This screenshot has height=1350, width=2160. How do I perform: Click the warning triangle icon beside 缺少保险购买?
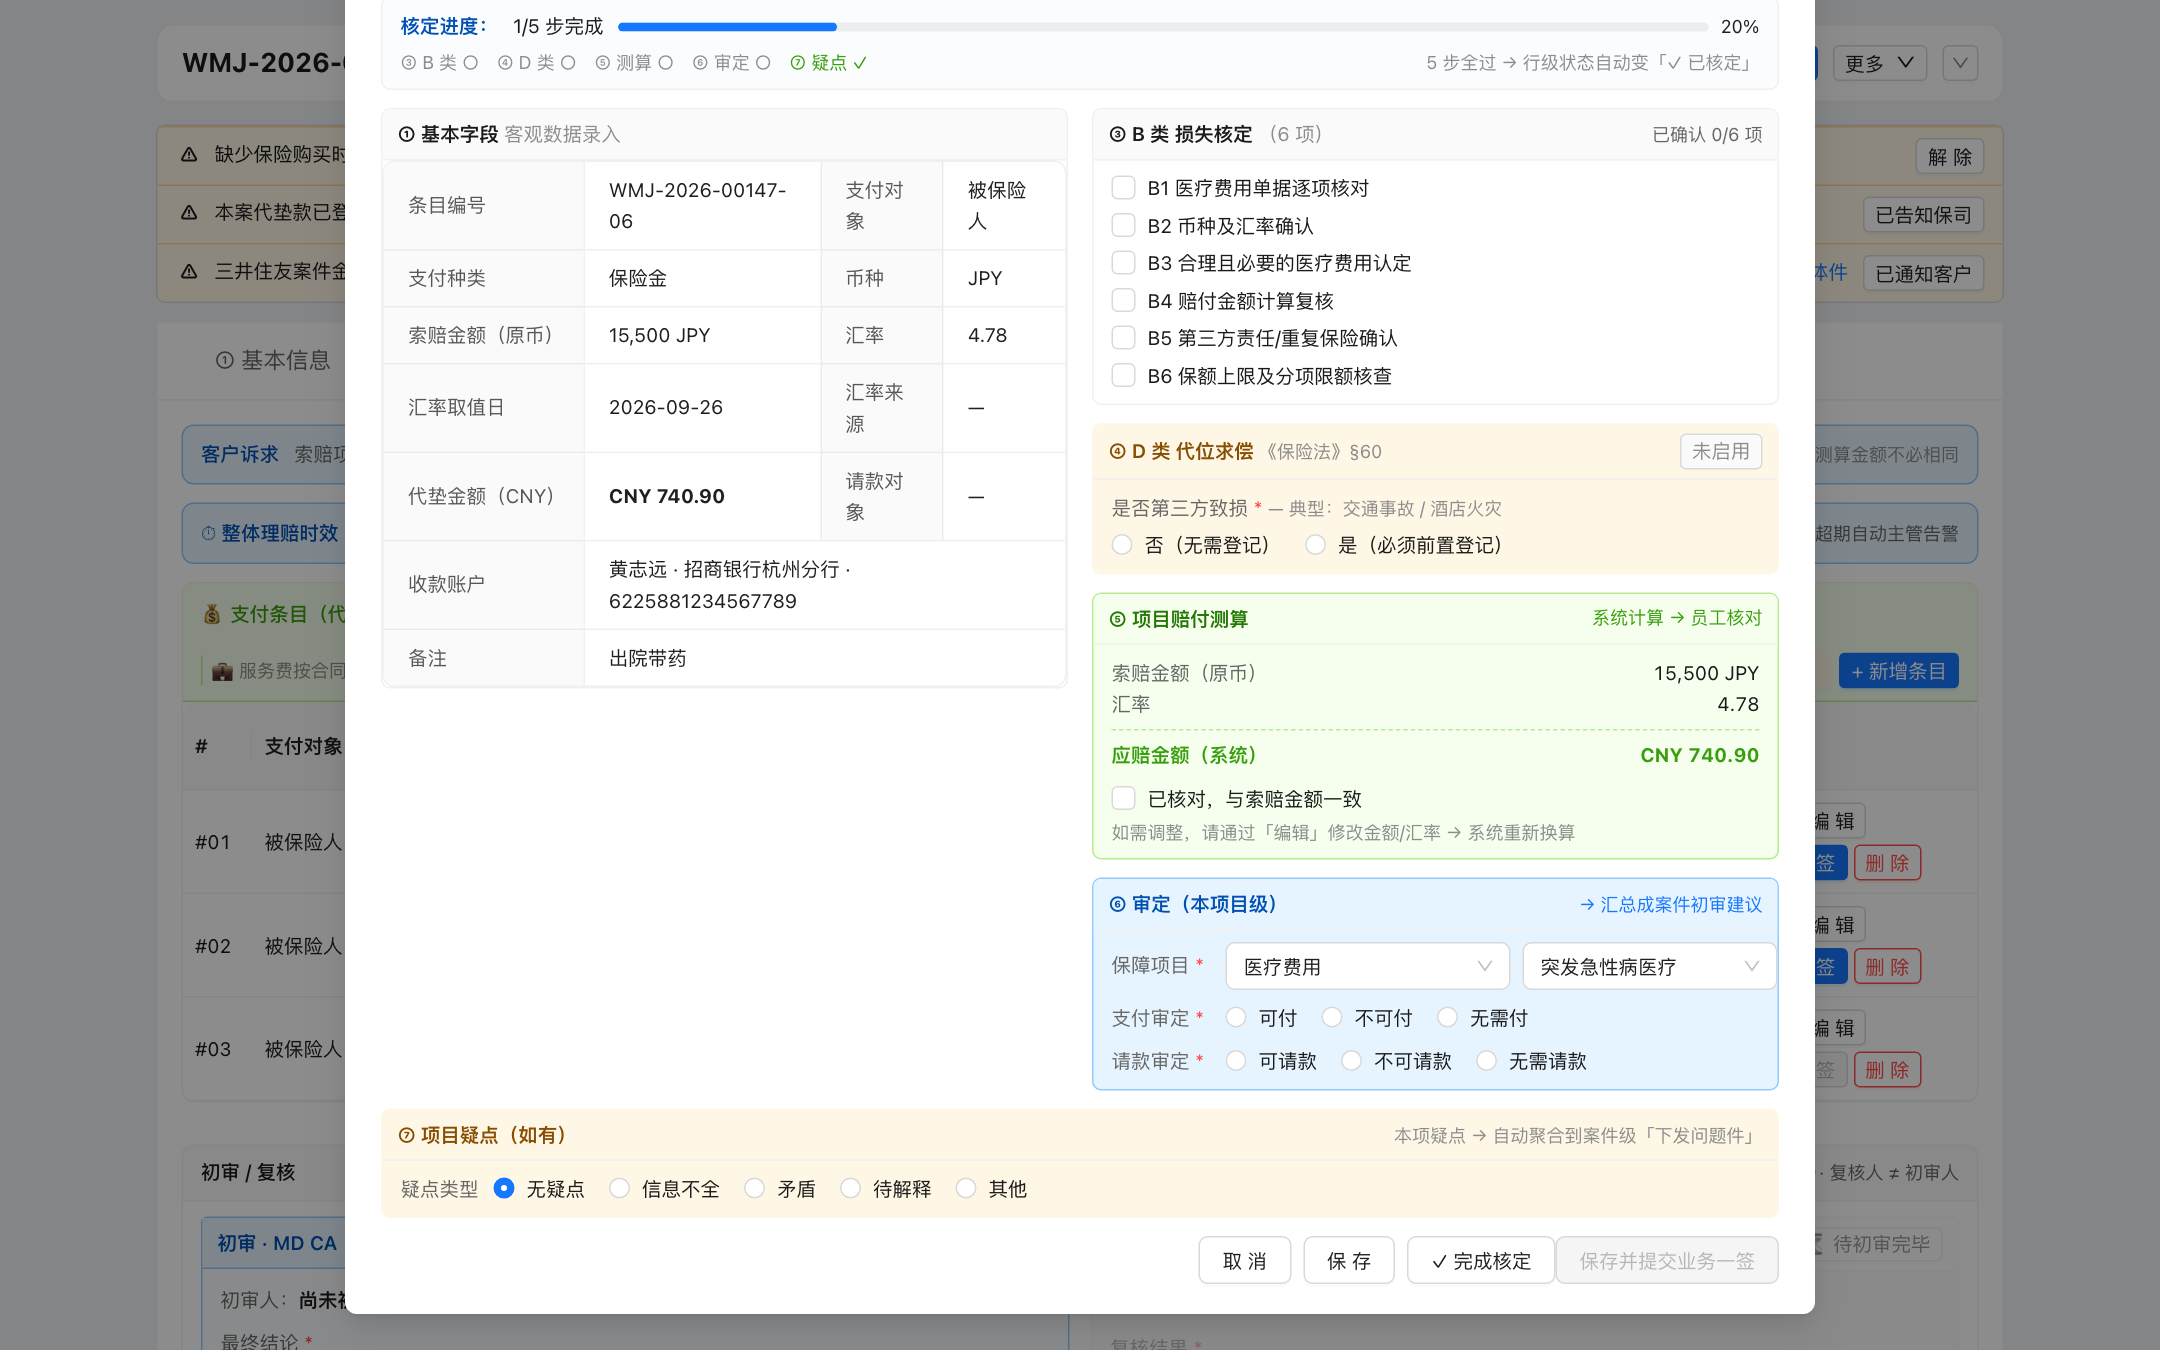point(189,154)
